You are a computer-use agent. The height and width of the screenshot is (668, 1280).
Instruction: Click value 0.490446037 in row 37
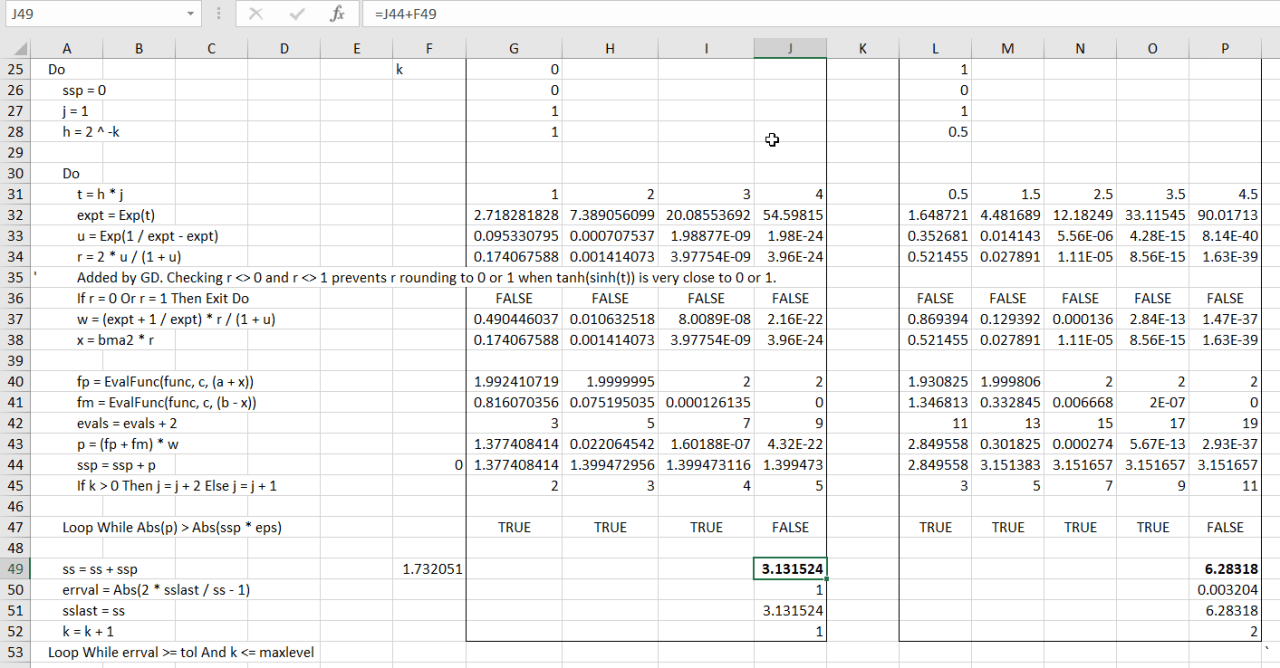pyautogui.click(x=516, y=319)
